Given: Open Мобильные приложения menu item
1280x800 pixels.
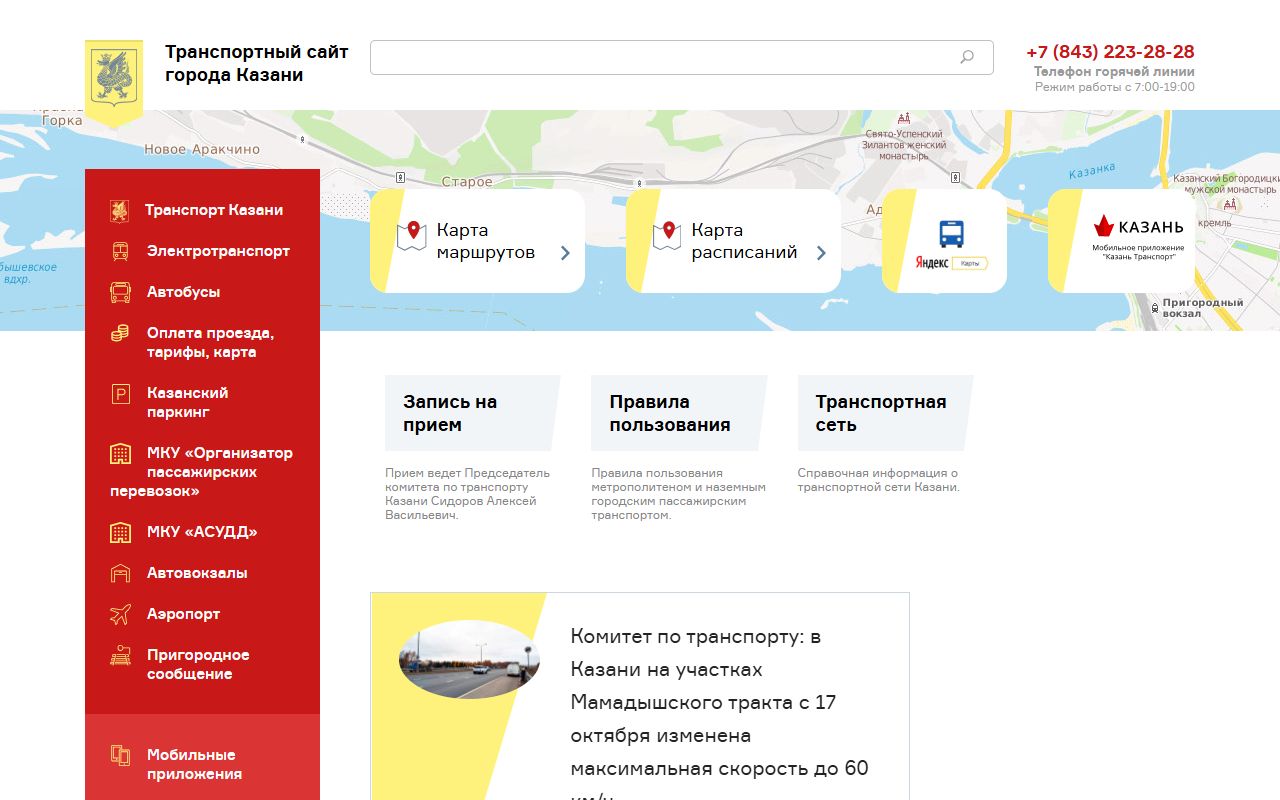Looking at the screenshot, I should click(194, 764).
